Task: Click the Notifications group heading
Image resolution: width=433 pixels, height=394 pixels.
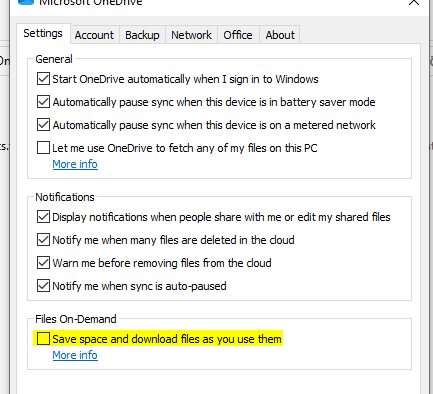Action: tap(65, 197)
